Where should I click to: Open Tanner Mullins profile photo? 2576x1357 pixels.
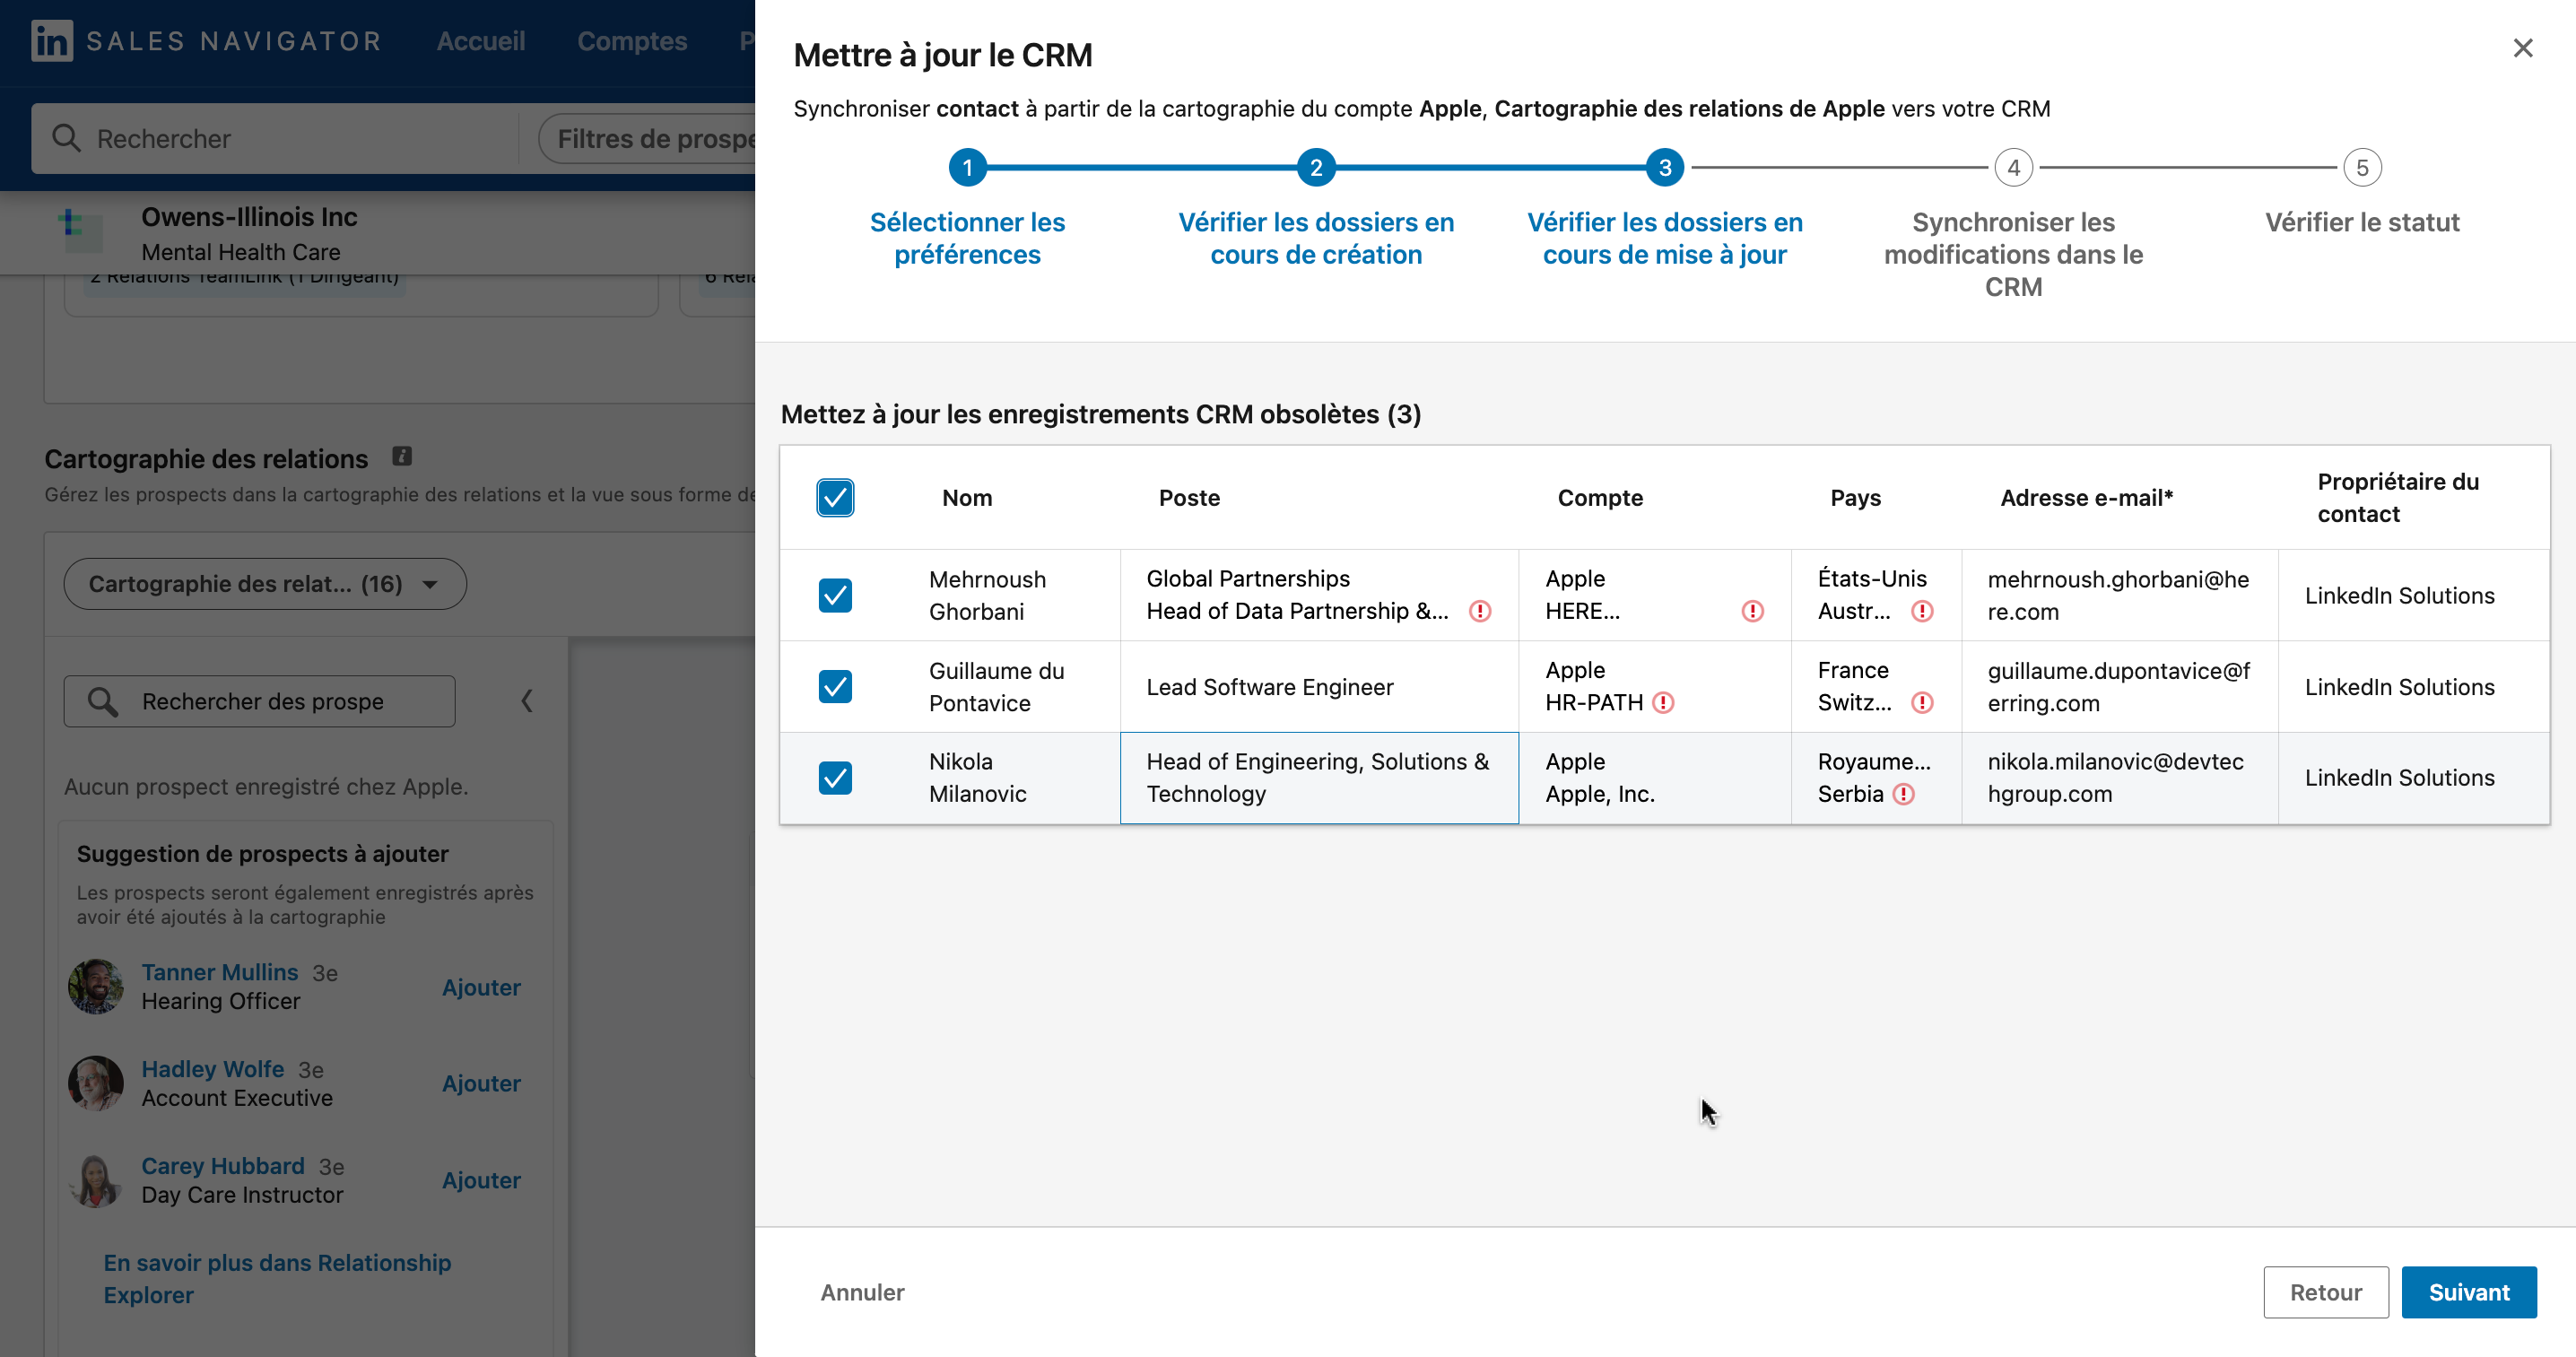pyautogui.click(x=96, y=986)
